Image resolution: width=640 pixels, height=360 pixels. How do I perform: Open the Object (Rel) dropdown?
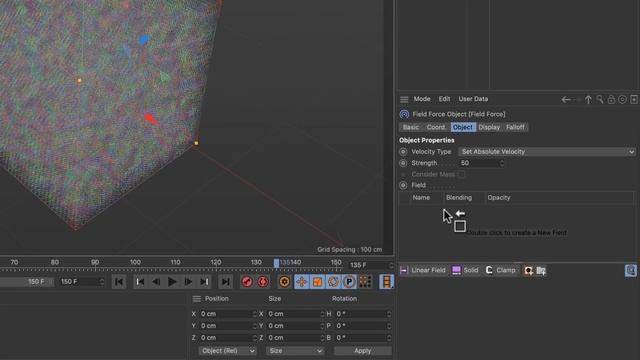227,351
